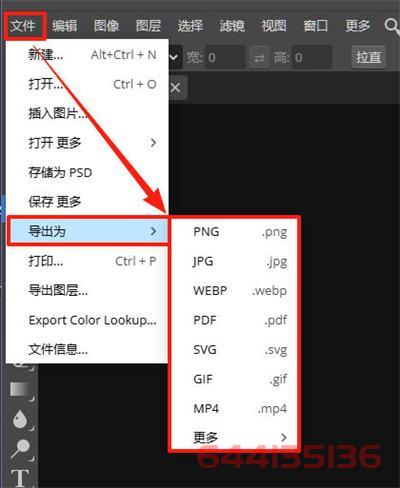Select the Type tool icon
The image size is (400, 488).
19,477
